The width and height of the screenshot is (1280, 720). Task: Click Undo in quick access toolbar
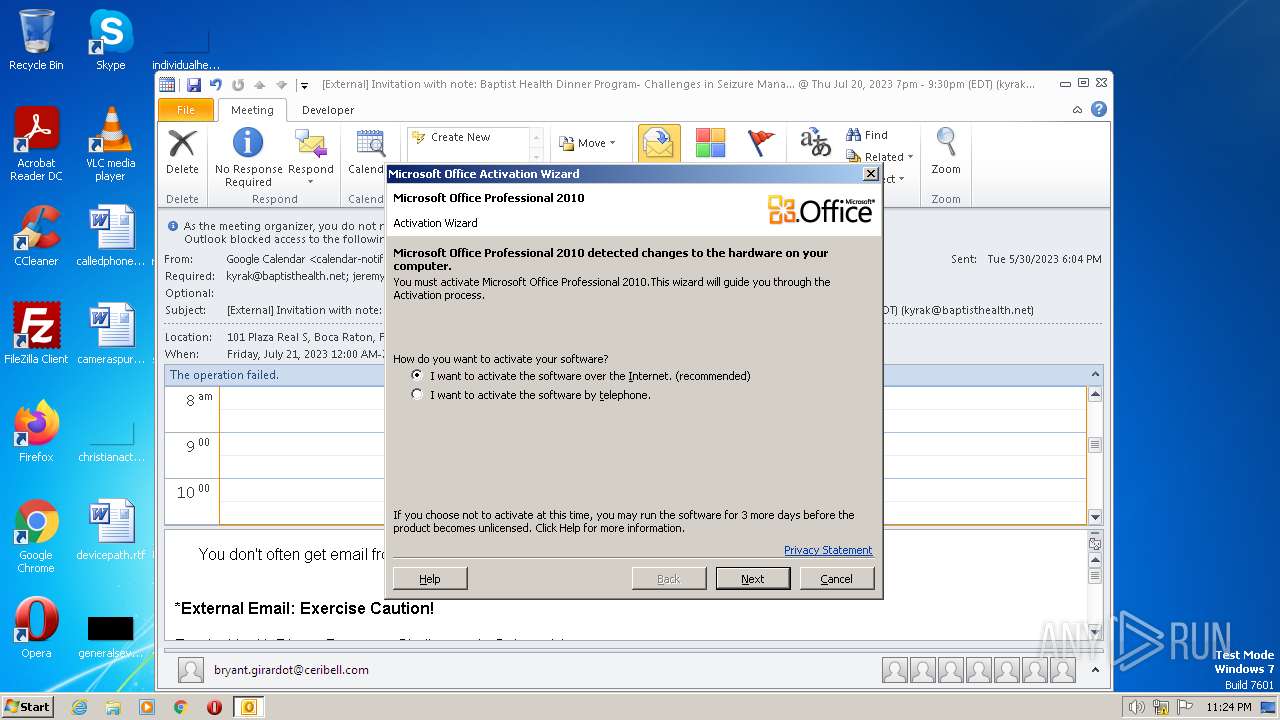pyautogui.click(x=215, y=85)
